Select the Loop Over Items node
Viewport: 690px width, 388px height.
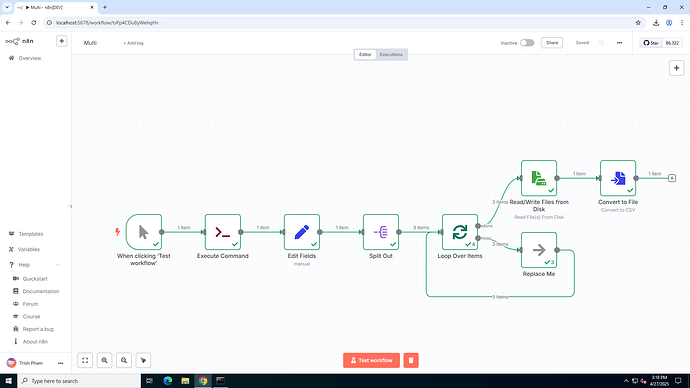click(460, 232)
